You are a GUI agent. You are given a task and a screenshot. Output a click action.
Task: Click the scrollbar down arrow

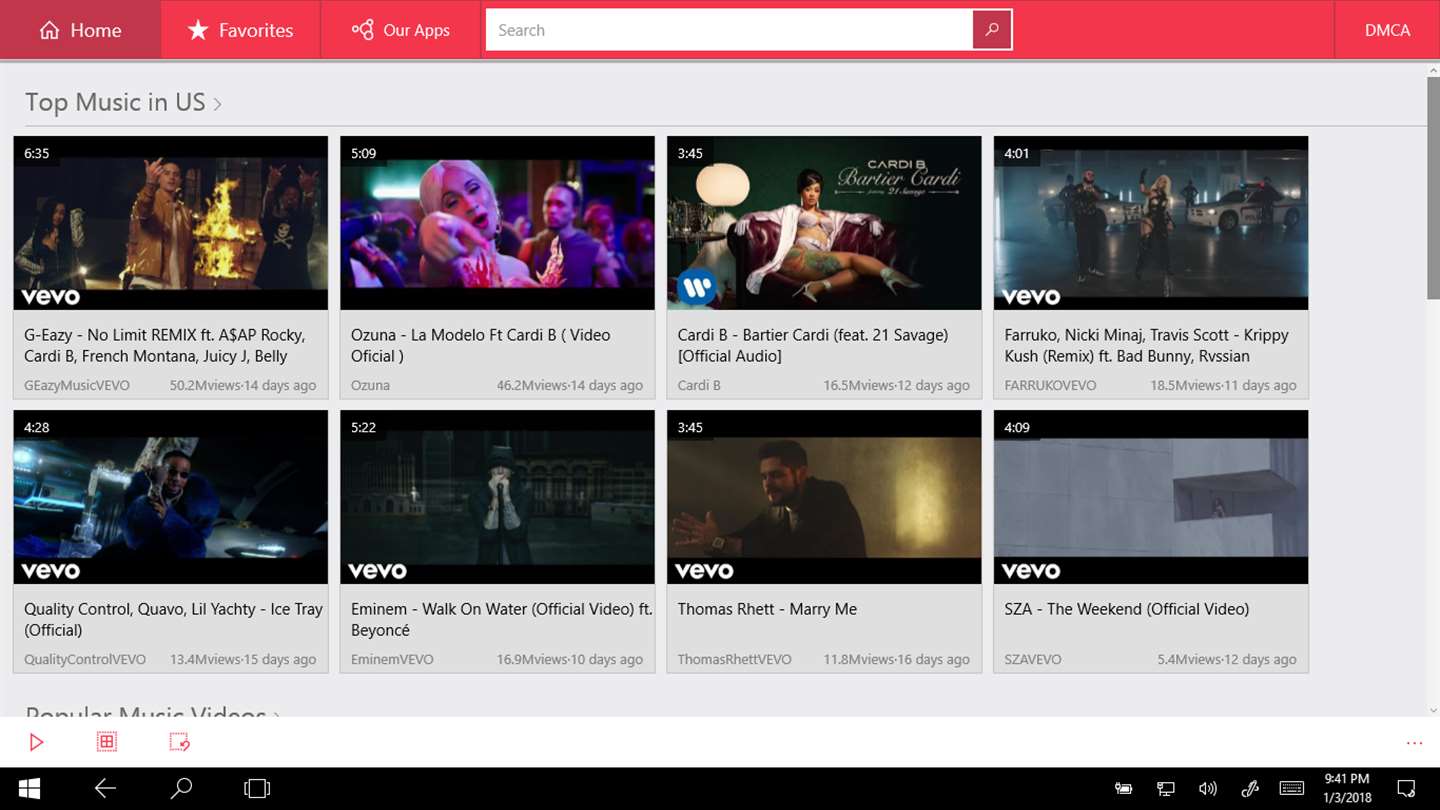pos(1433,709)
